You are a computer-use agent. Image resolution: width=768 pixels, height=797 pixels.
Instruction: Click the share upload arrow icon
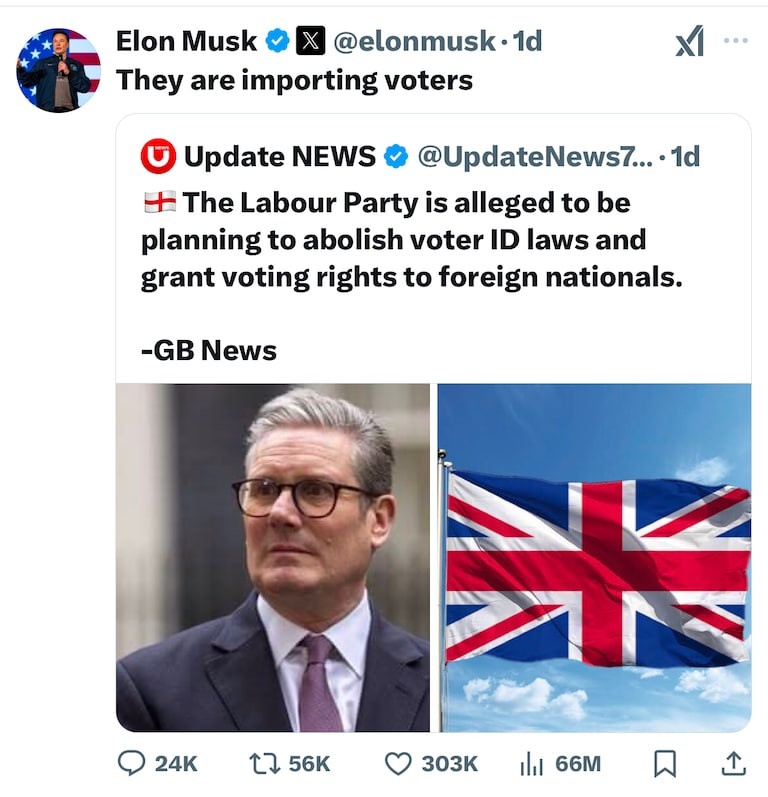click(734, 763)
